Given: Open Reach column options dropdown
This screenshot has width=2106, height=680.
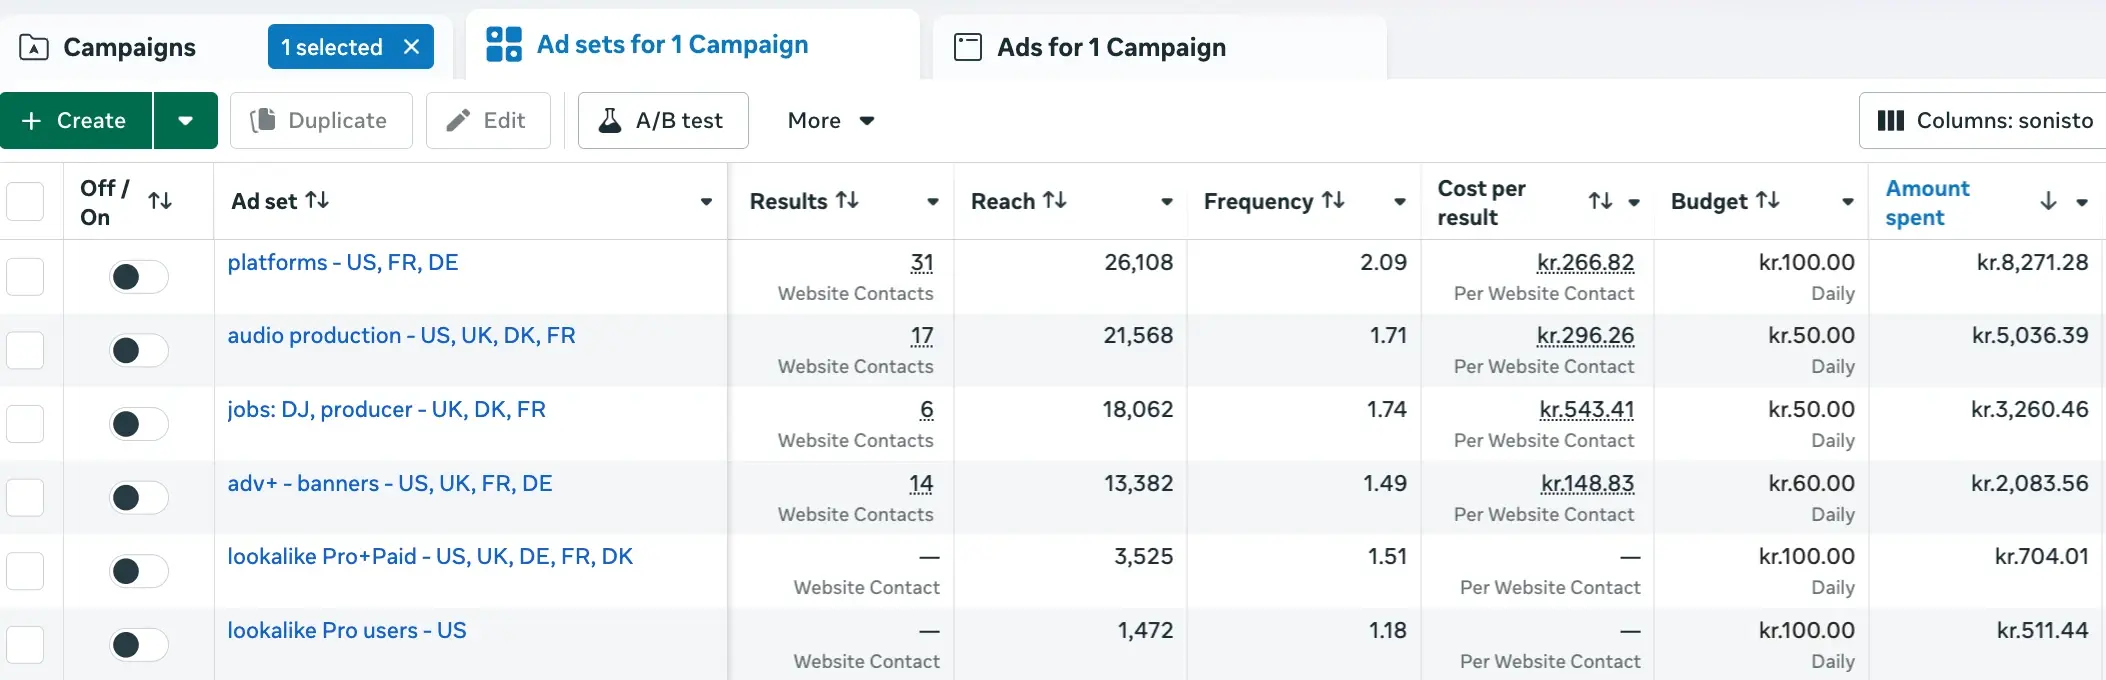Looking at the screenshot, I should tap(1166, 202).
